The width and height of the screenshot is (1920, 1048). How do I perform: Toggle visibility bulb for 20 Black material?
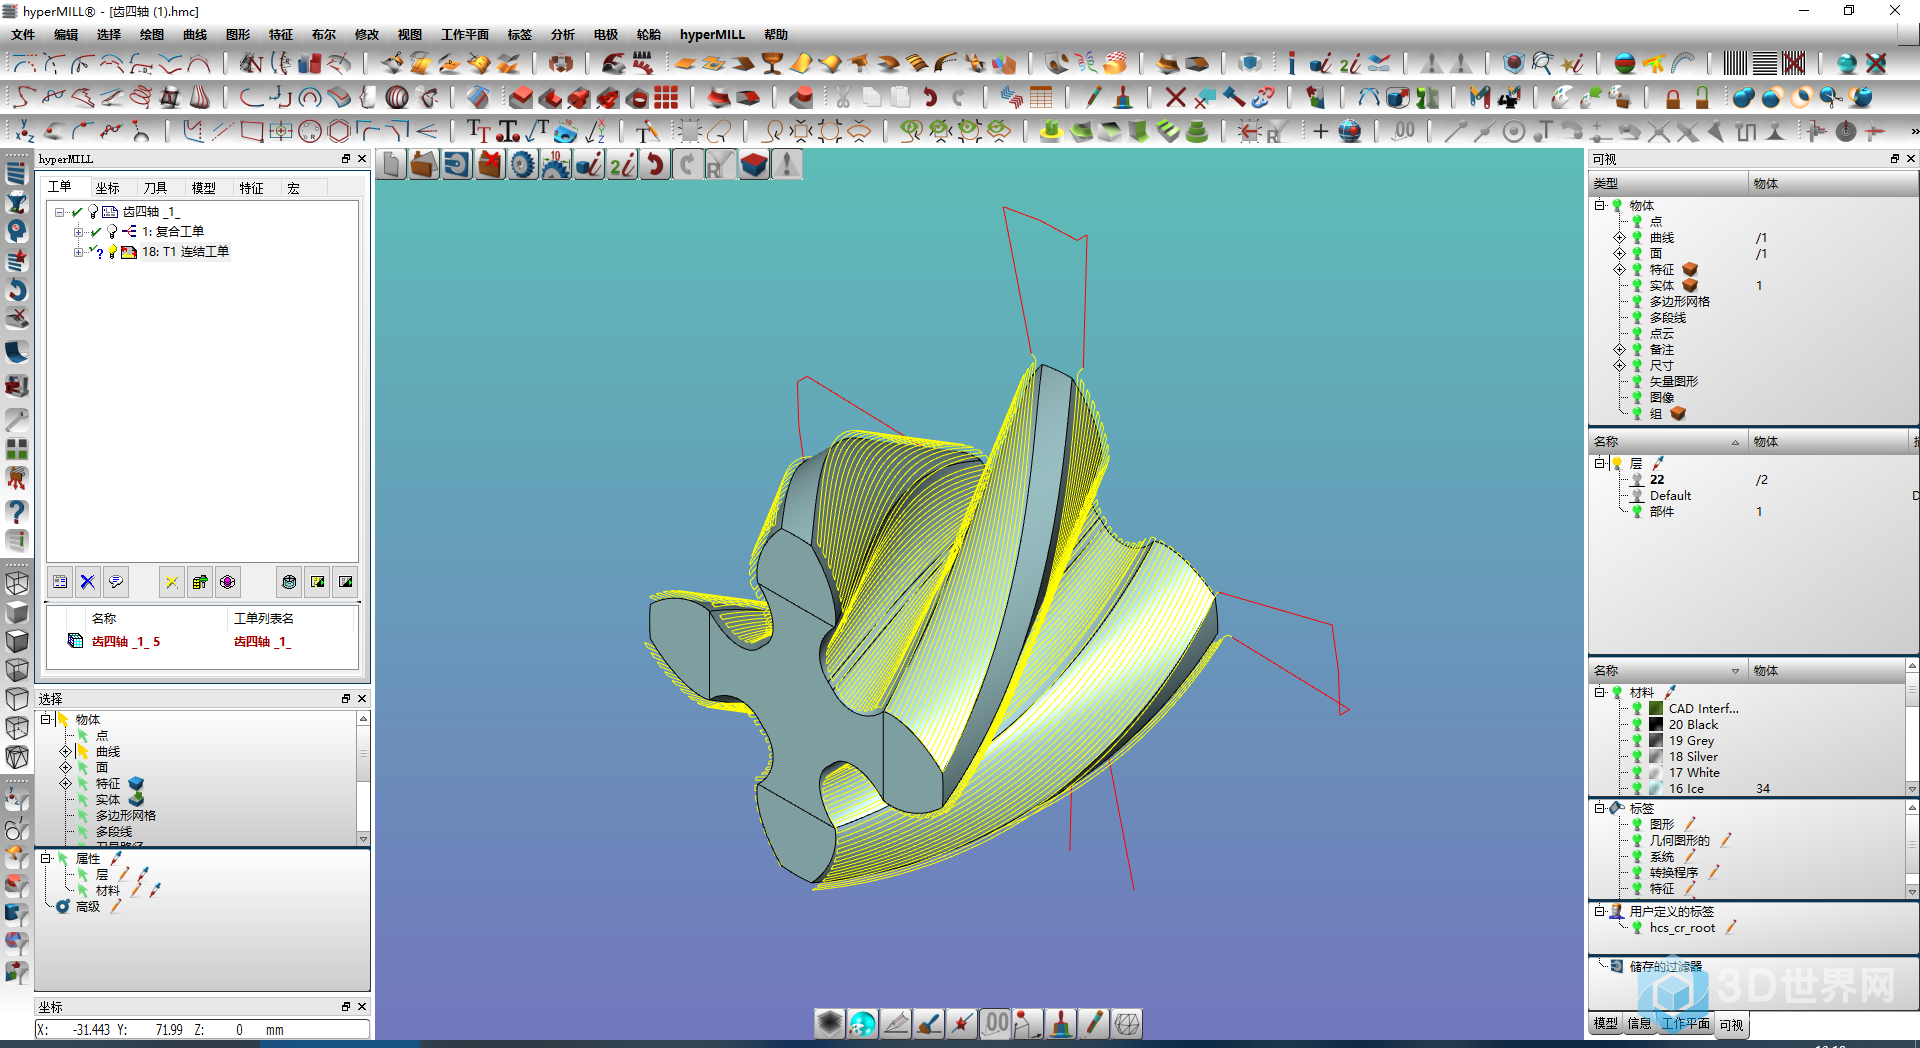(1637, 724)
